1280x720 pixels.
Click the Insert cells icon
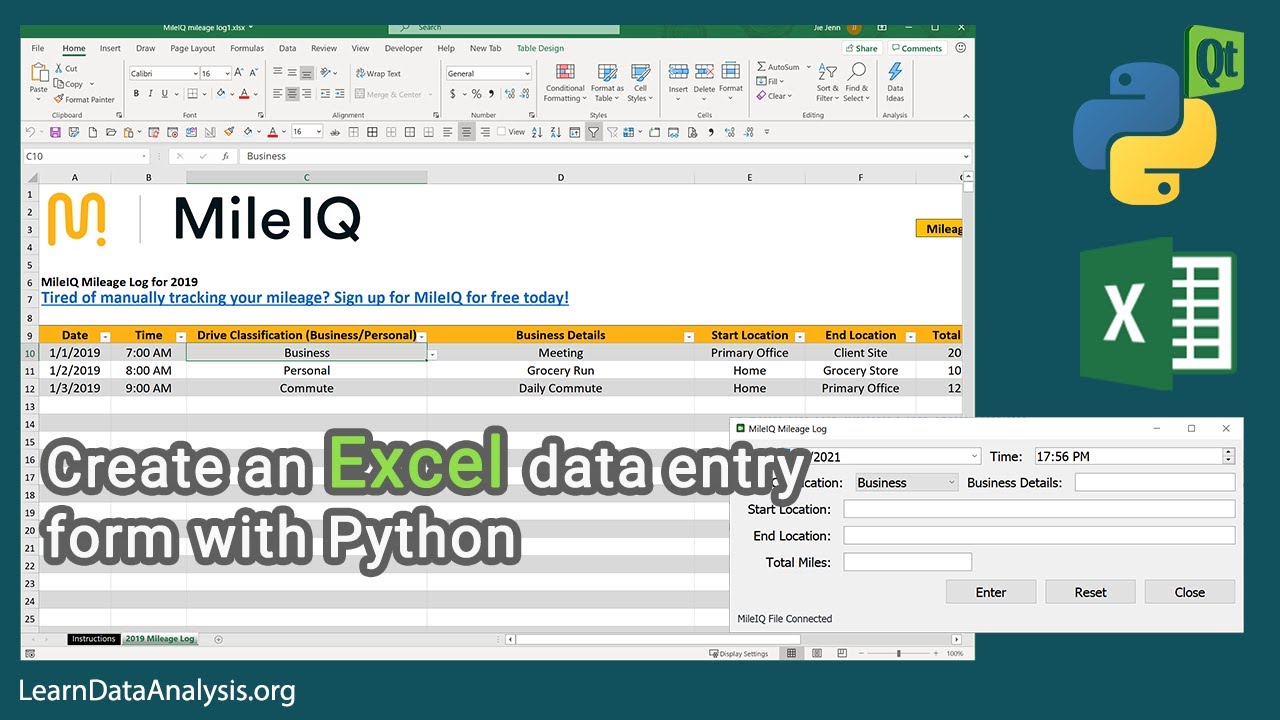(x=678, y=72)
